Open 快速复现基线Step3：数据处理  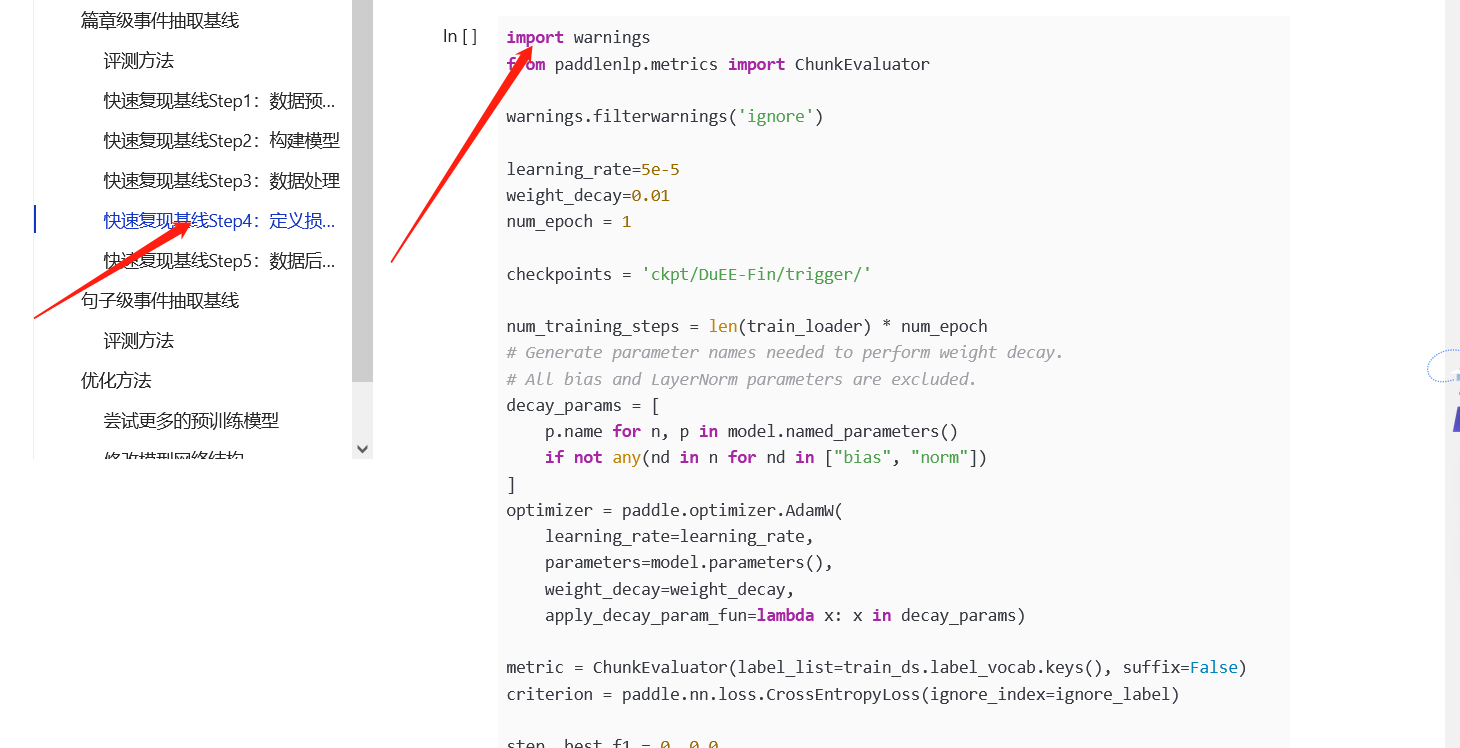click(x=221, y=180)
